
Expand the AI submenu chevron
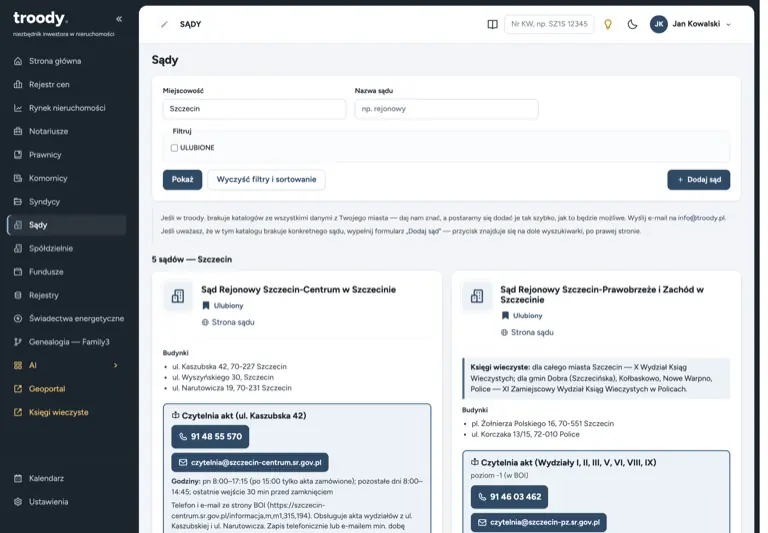click(116, 365)
